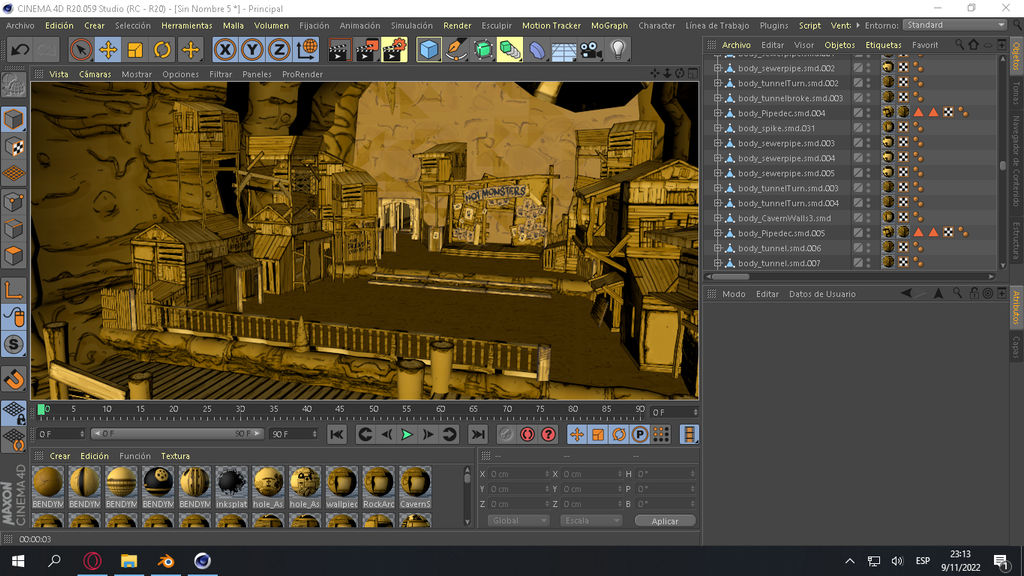This screenshot has width=1024, height=576.
Task: Expand body_tunnel.smd.006 tree node
Action: (x=718, y=248)
